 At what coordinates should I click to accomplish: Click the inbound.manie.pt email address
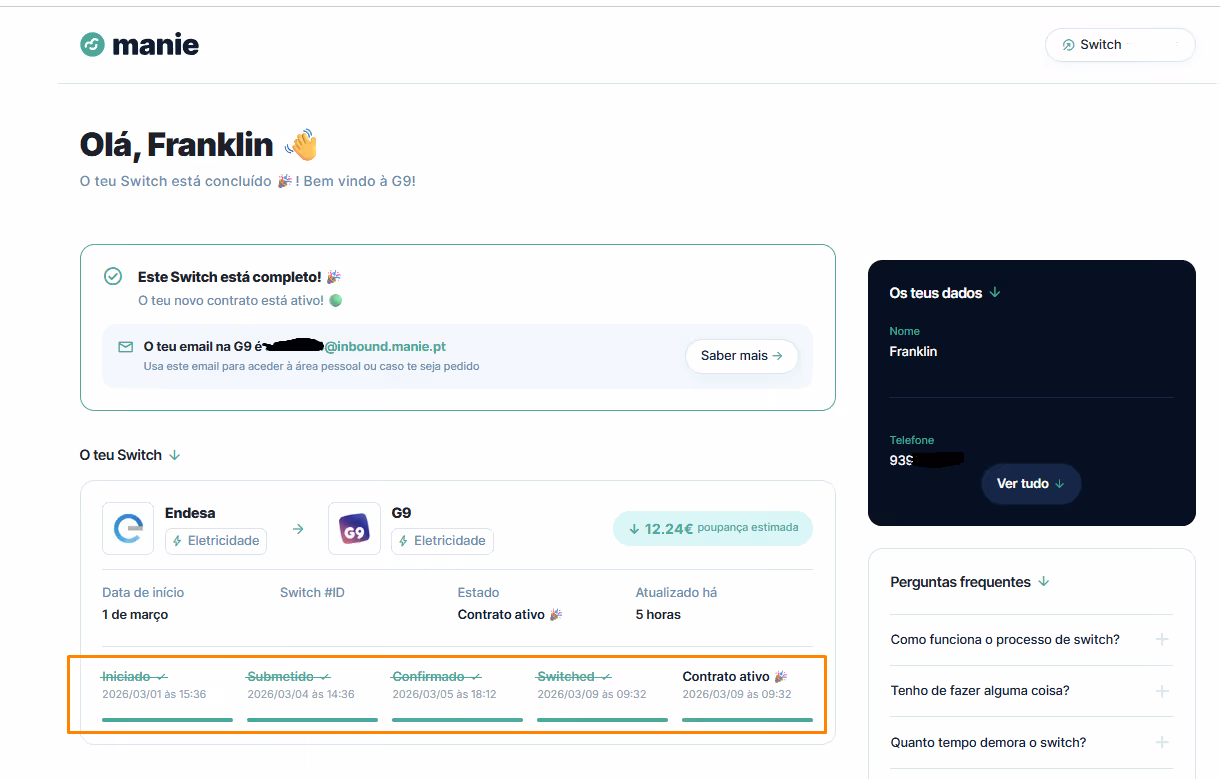tap(385, 347)
